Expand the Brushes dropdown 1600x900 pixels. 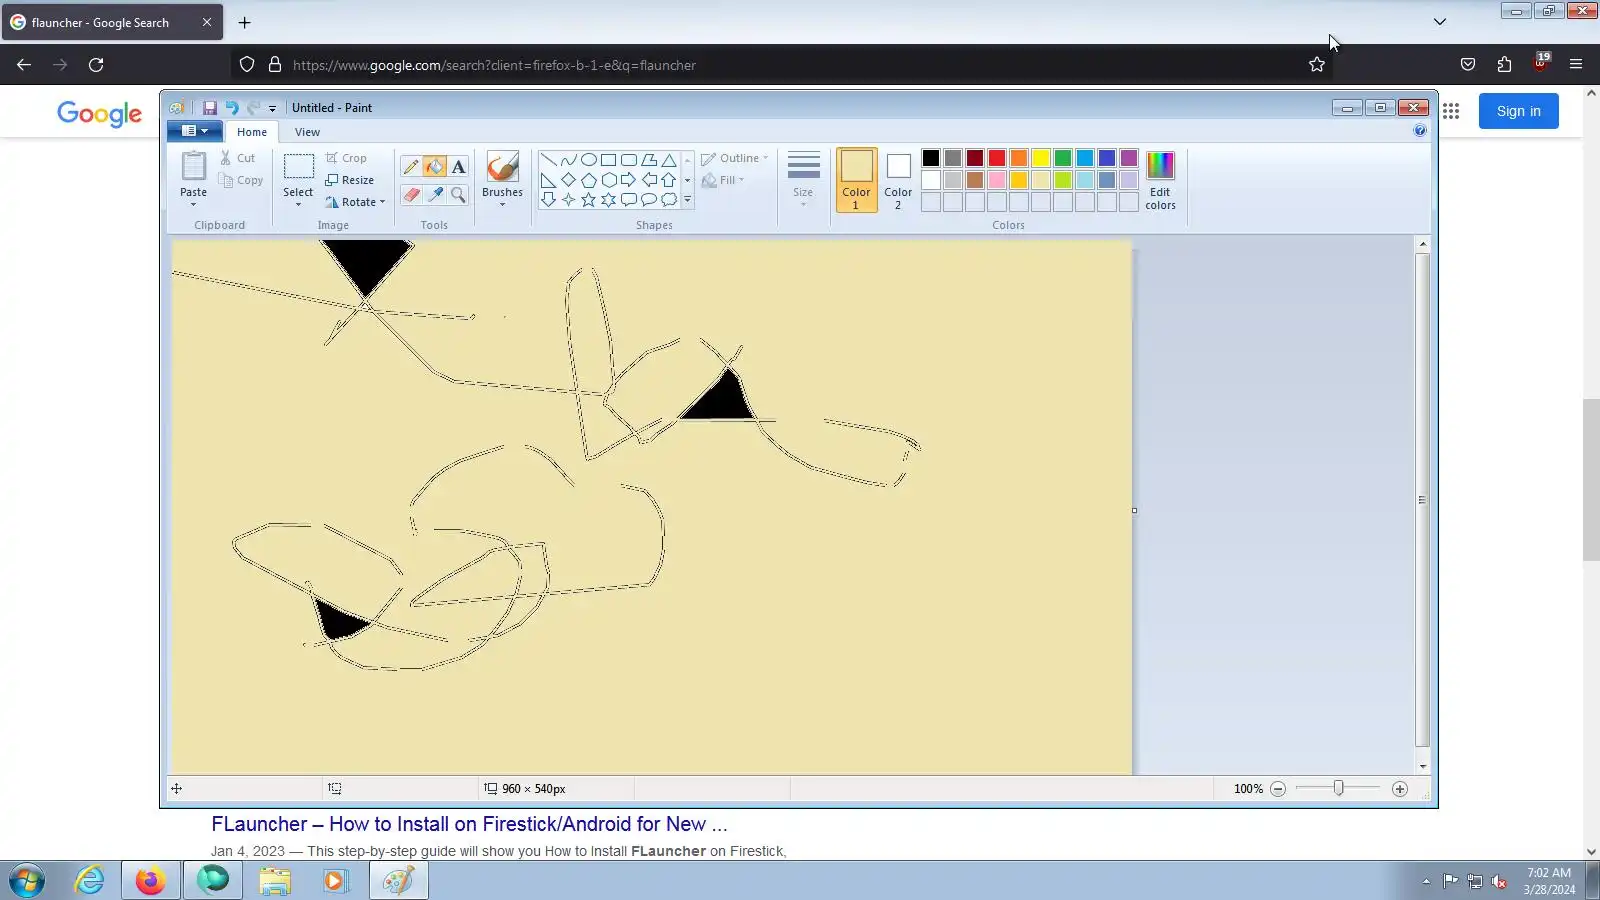pos(502,205)
